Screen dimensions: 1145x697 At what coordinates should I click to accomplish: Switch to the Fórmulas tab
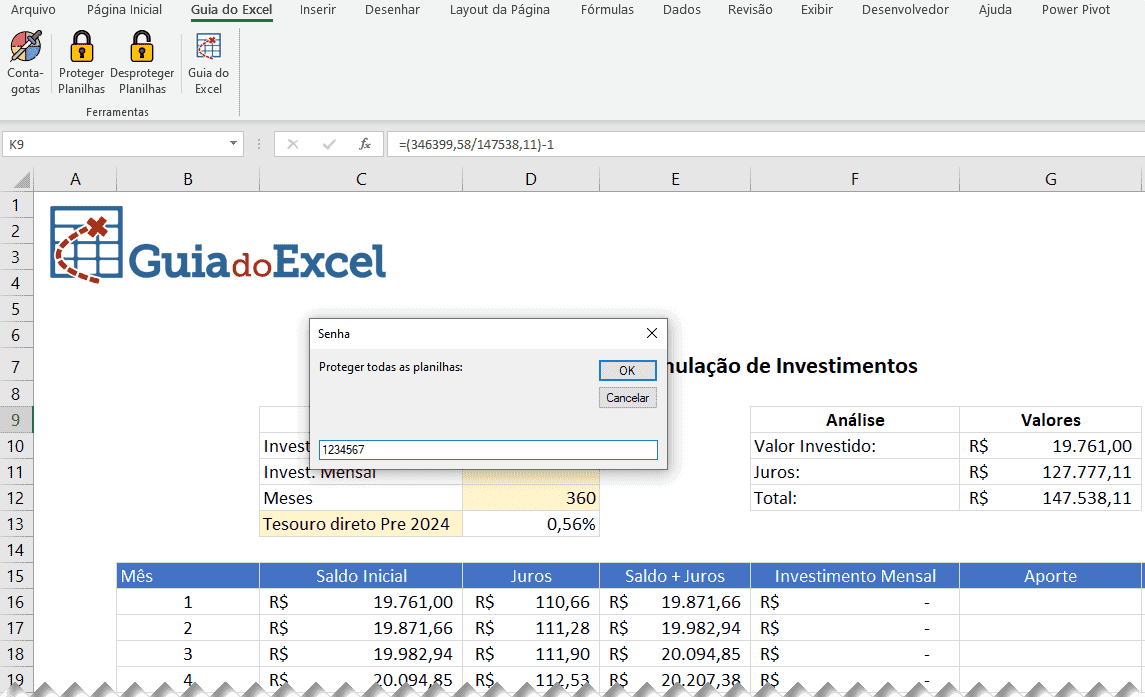point(607,9)
